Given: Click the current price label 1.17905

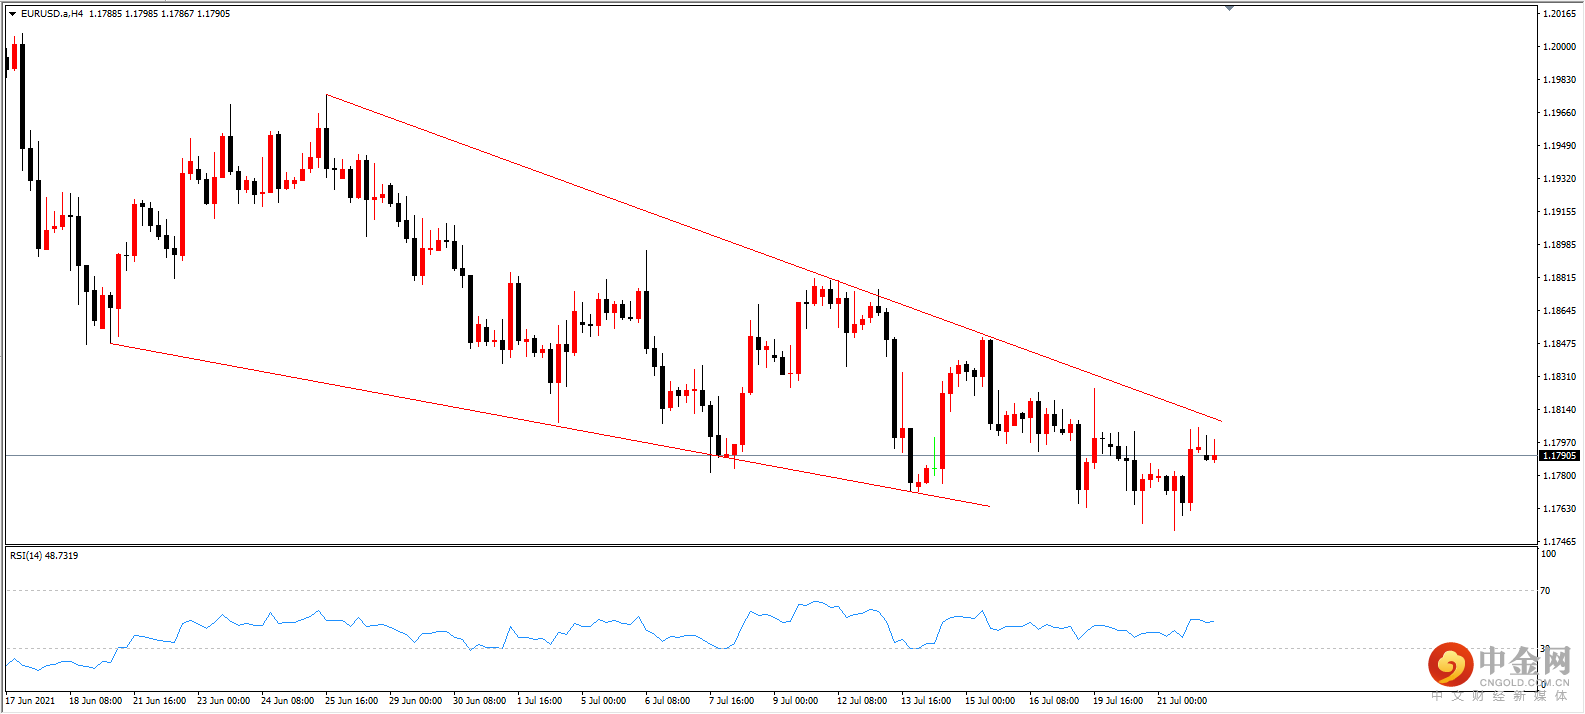Looking at the screenshot, I should click(x=1559, y=456).
